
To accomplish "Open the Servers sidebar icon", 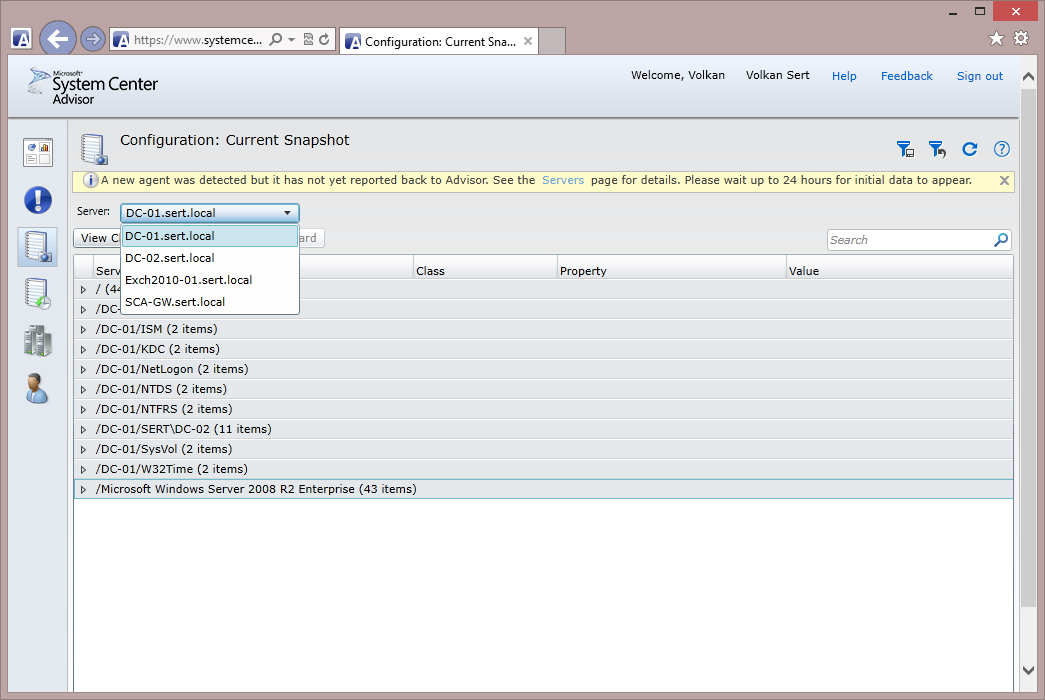I will click(x=38, y=341).
